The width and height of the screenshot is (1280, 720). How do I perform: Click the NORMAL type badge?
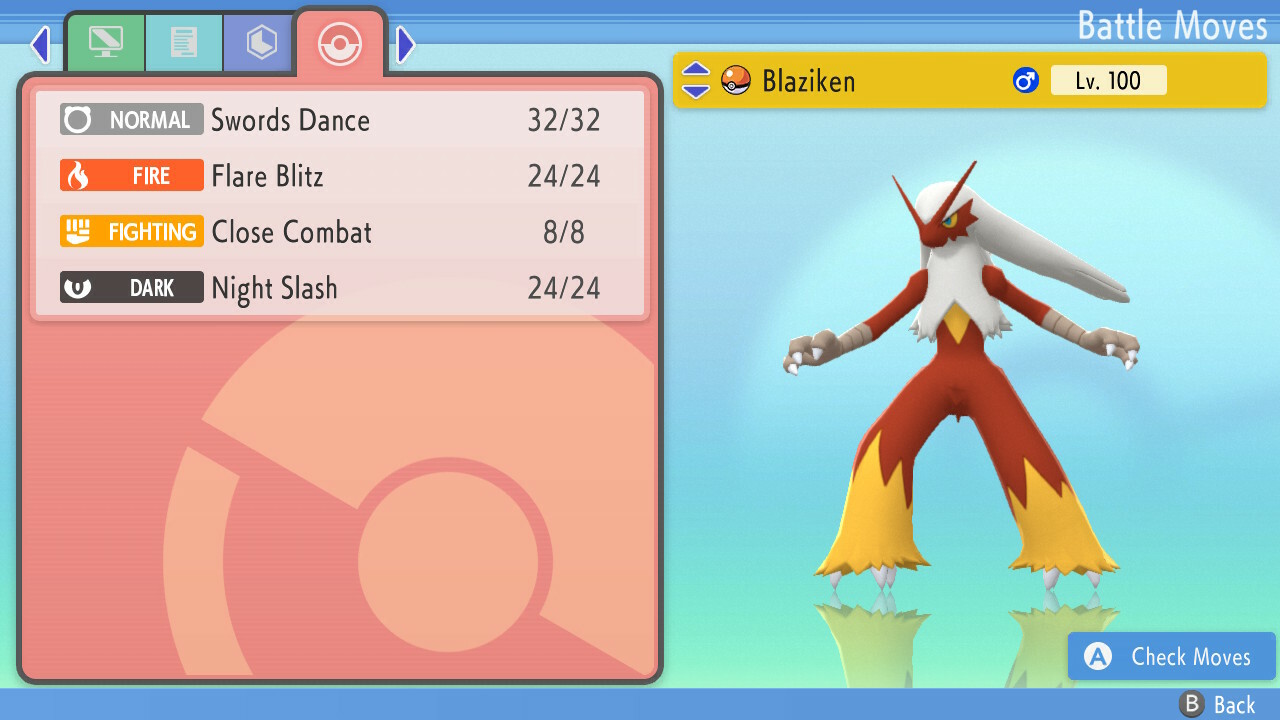[x=132, y=120]
